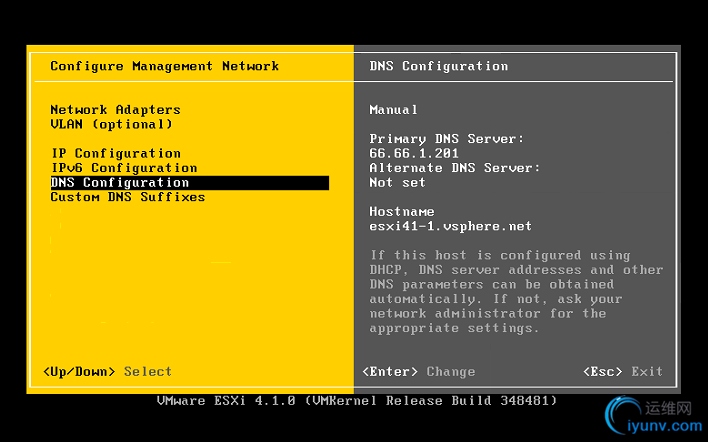Click the DNS Configuration panel heading
This screenshot has width=708, height=442.
pos(438,66)
